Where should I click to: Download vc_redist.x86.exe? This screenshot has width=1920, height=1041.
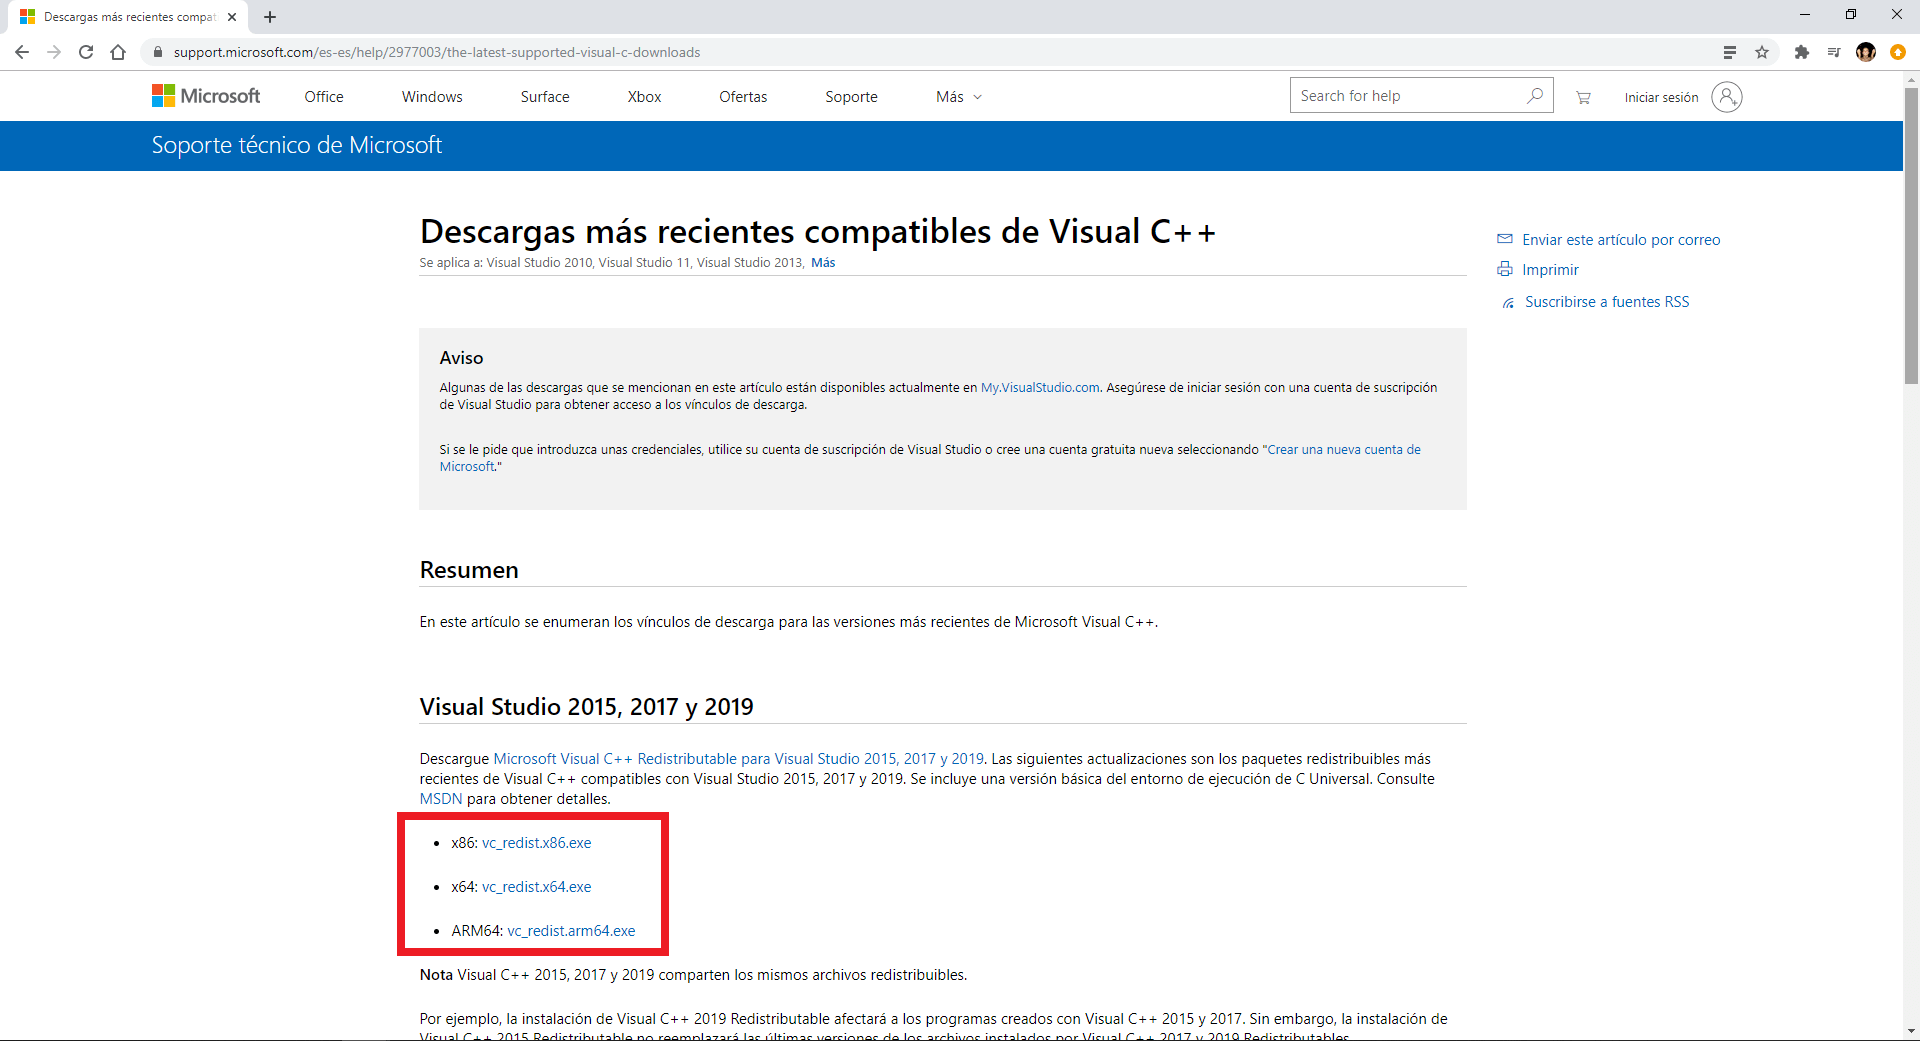(x=537, y=843)
